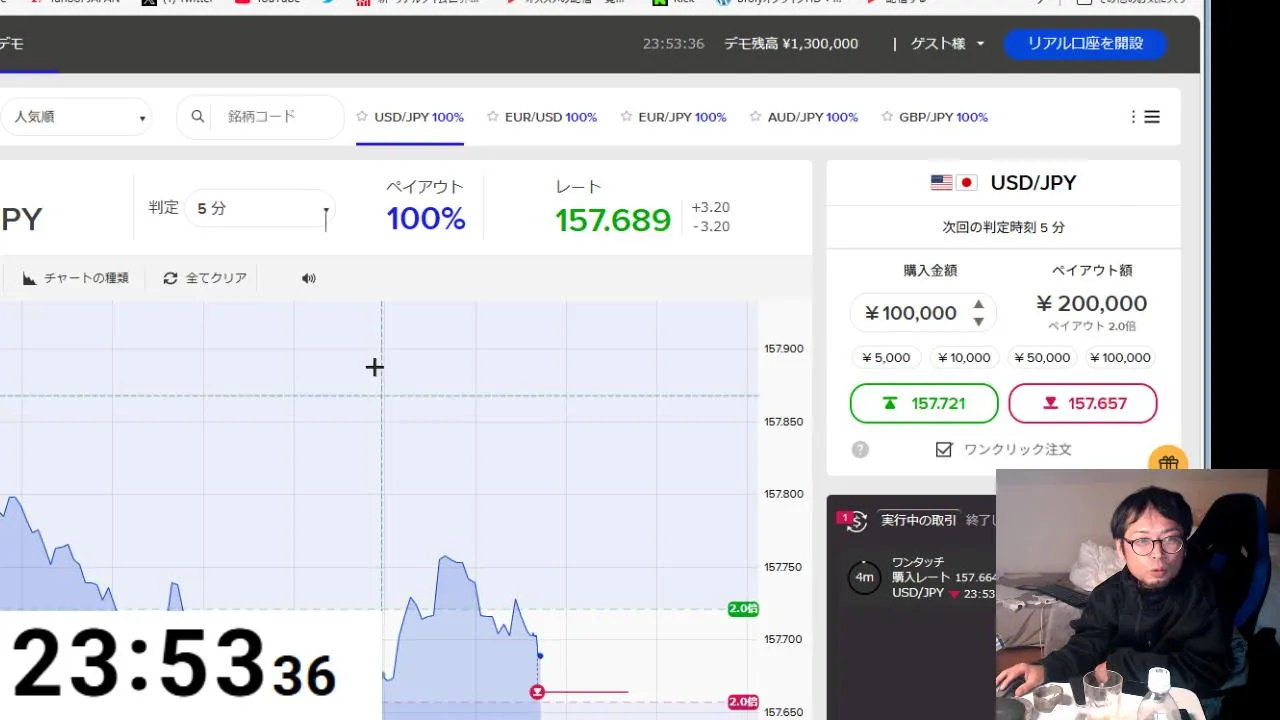Expand the ゲスト様 account menu
Viewport: 1280px width, 720px height.
pos(947,44)
